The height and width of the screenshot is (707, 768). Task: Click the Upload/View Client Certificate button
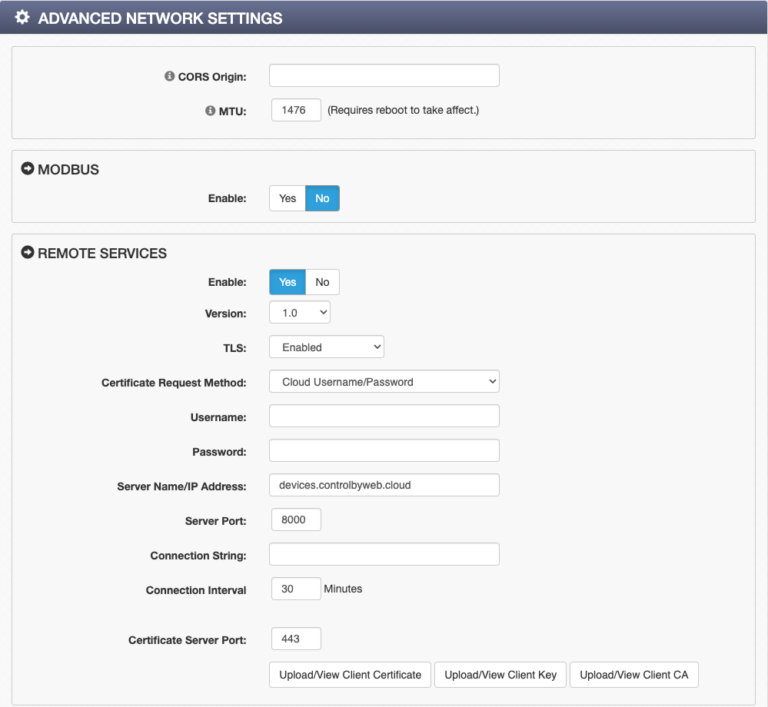click(x=350, y=675)
